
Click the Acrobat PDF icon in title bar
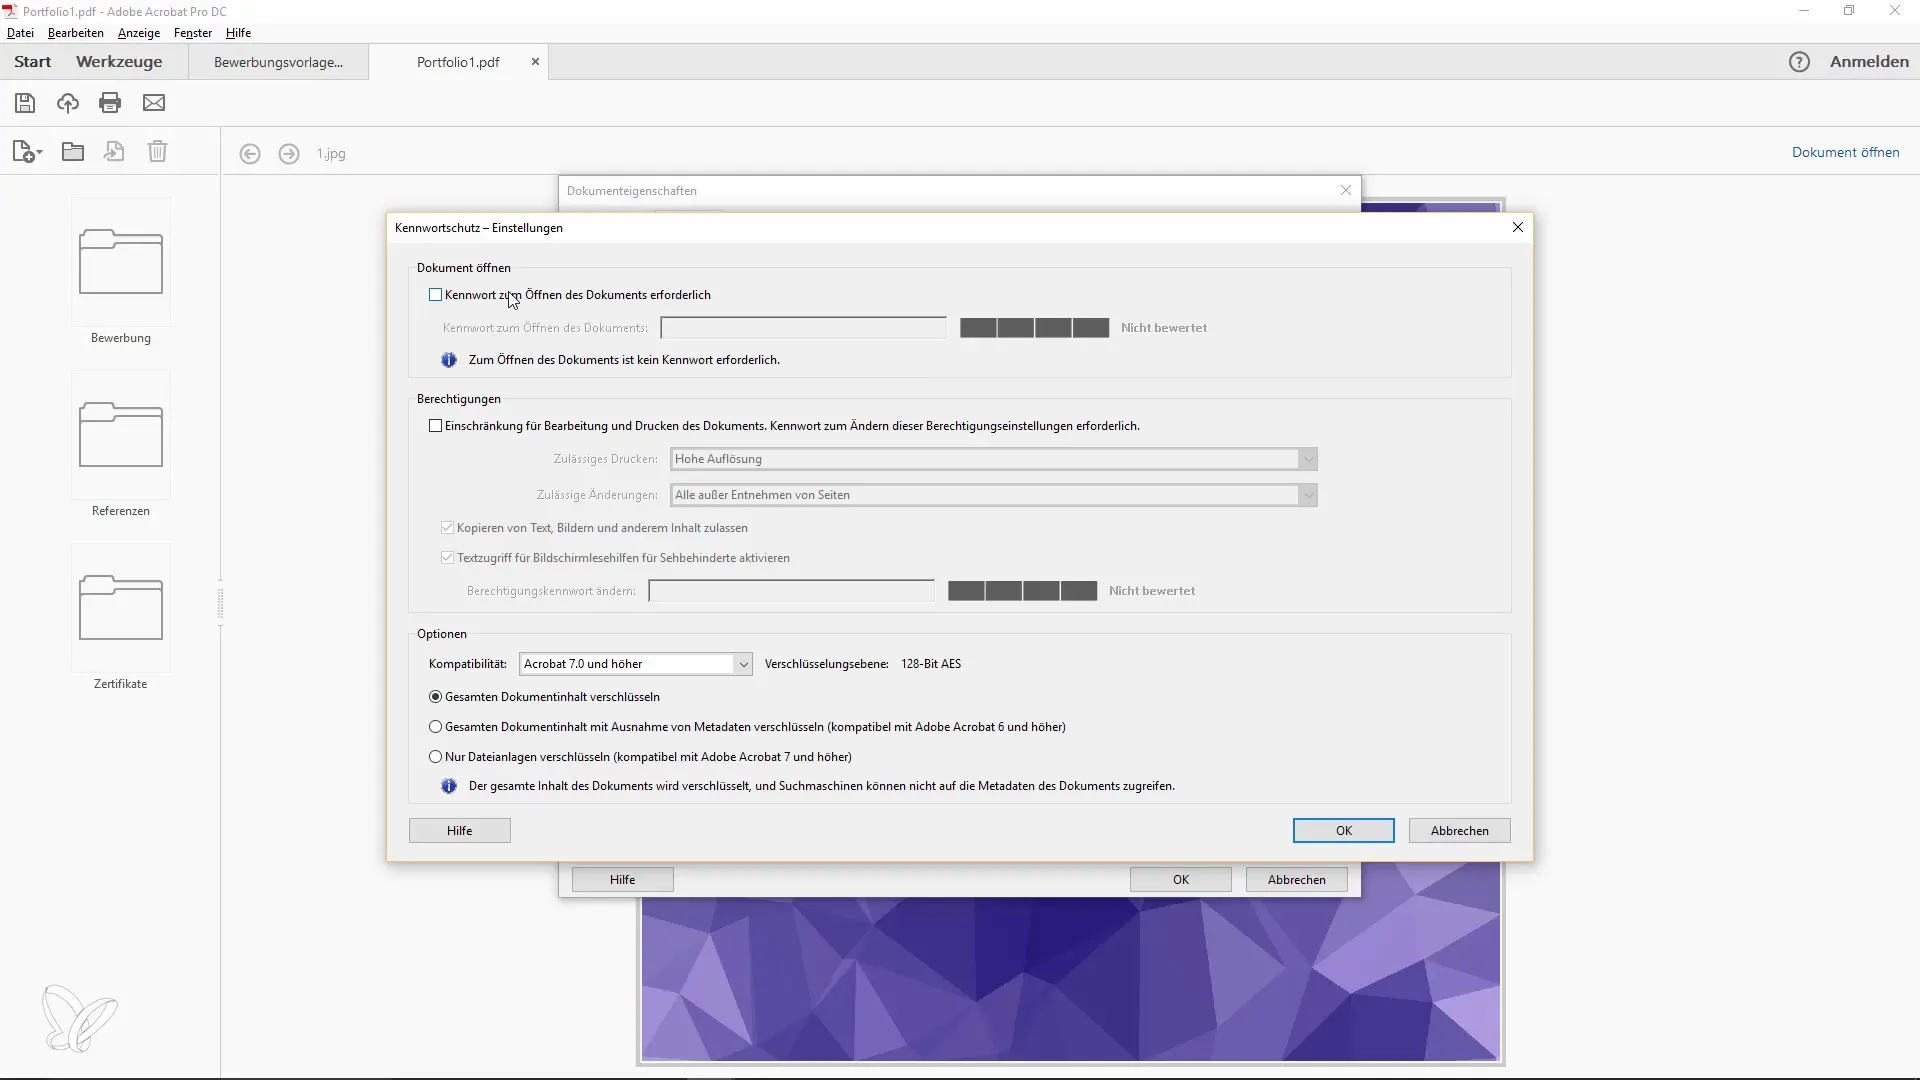pos(10,11)
